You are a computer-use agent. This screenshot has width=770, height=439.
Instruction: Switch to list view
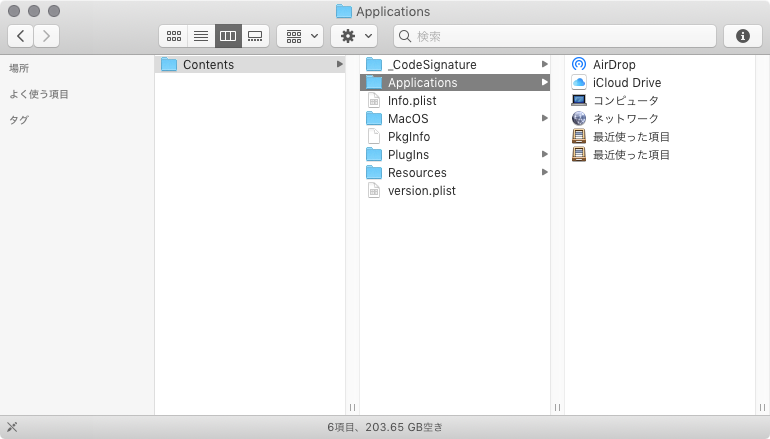(201, 36)
